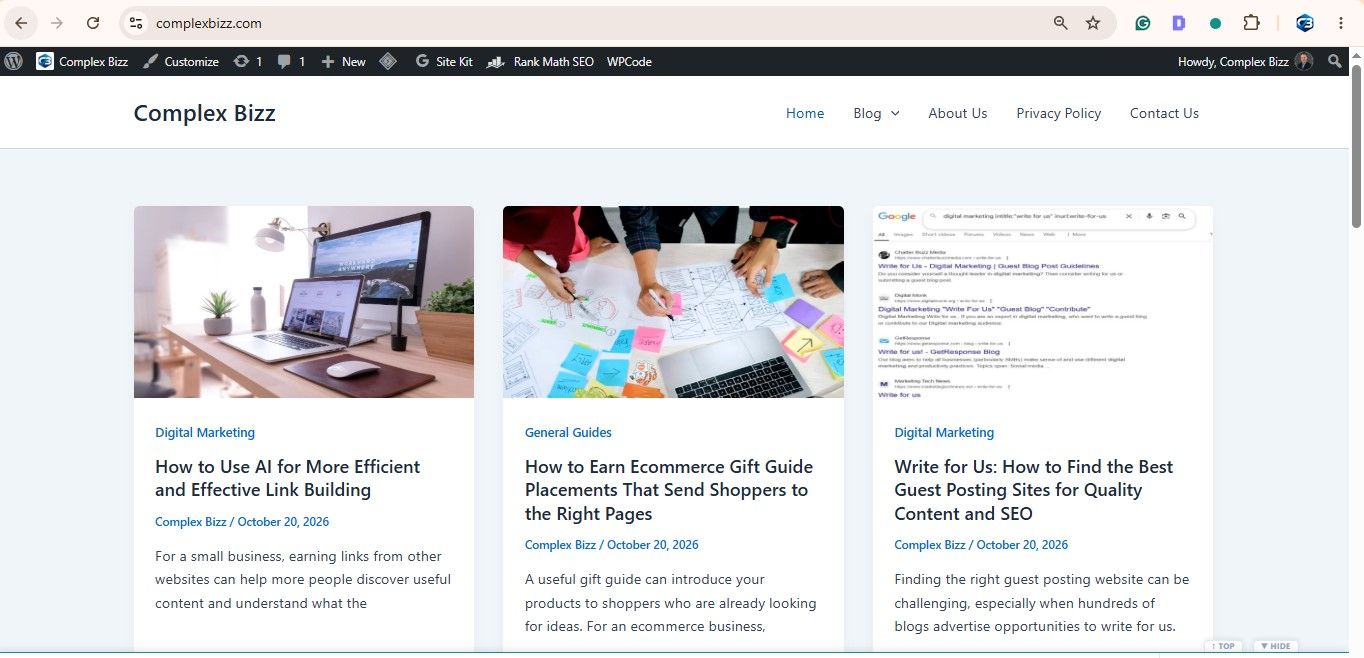The height and width of the screenshot is (658, 1364).
Task: Click the page's vertical scrollbar thumb
Action: [x=1356, y=147]
